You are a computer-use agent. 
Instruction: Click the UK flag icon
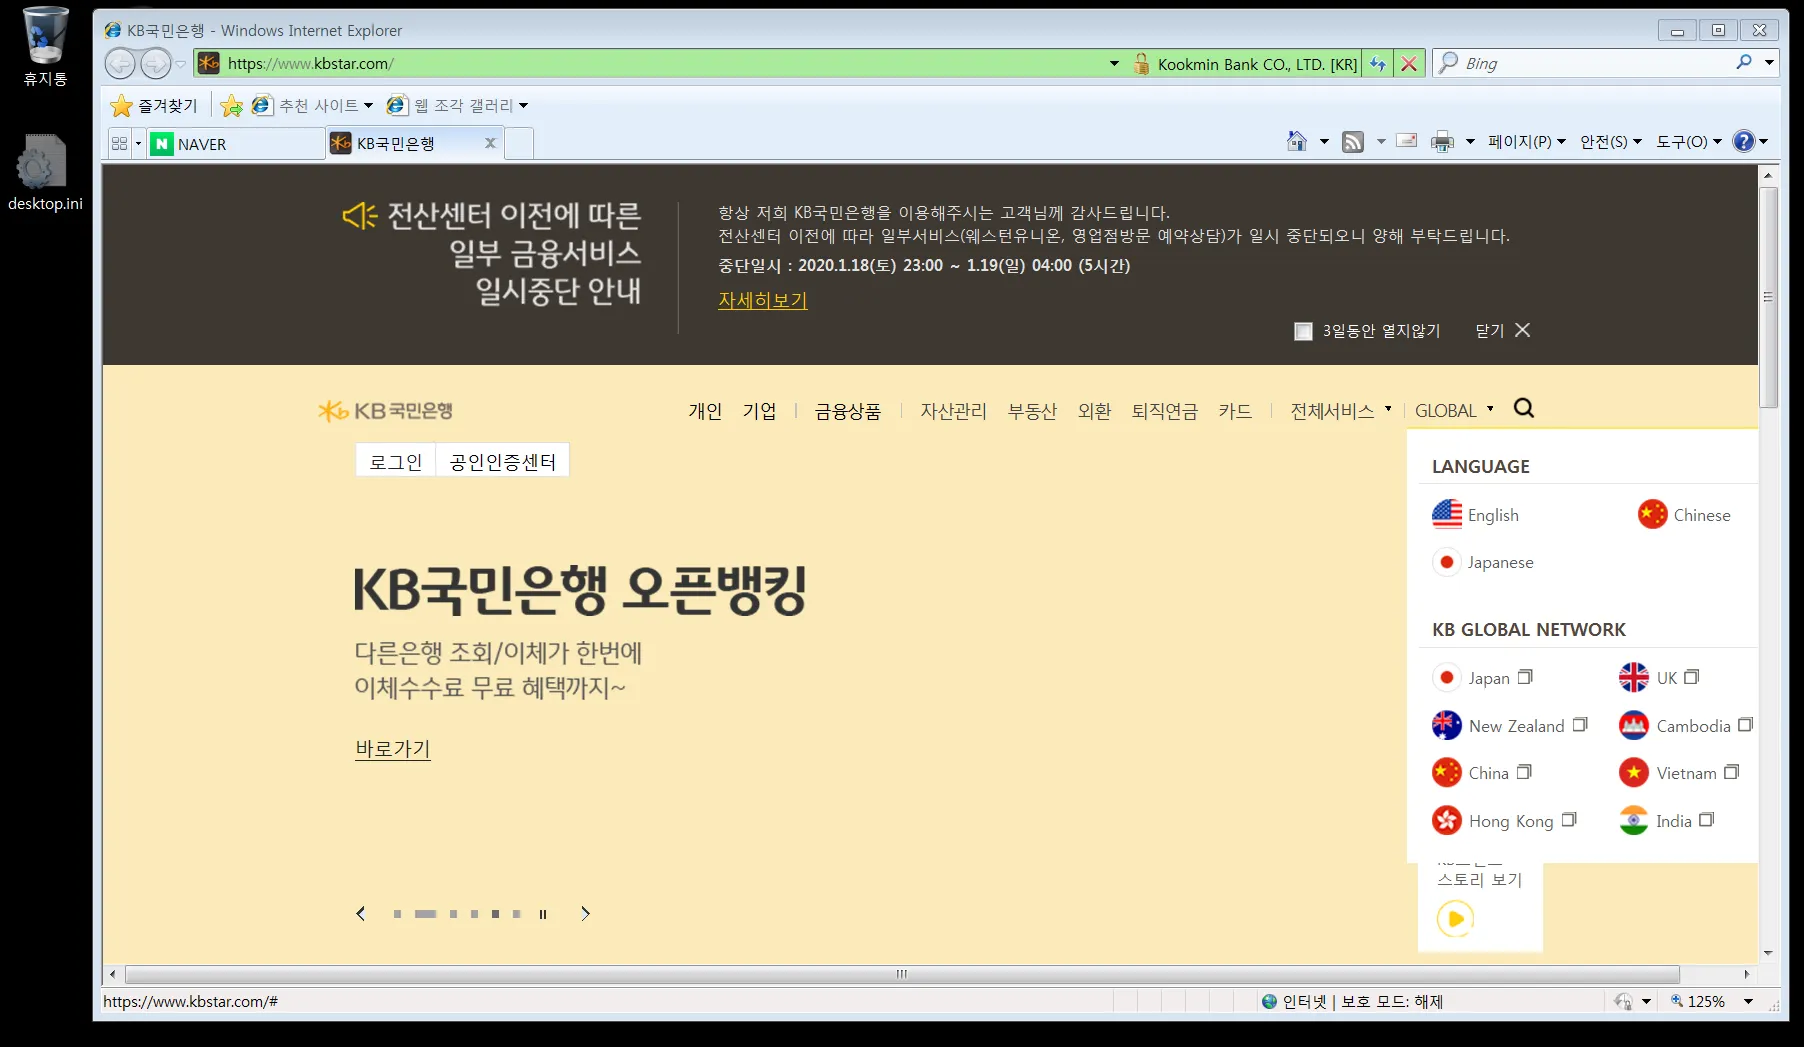click(x=1634, y=677)
